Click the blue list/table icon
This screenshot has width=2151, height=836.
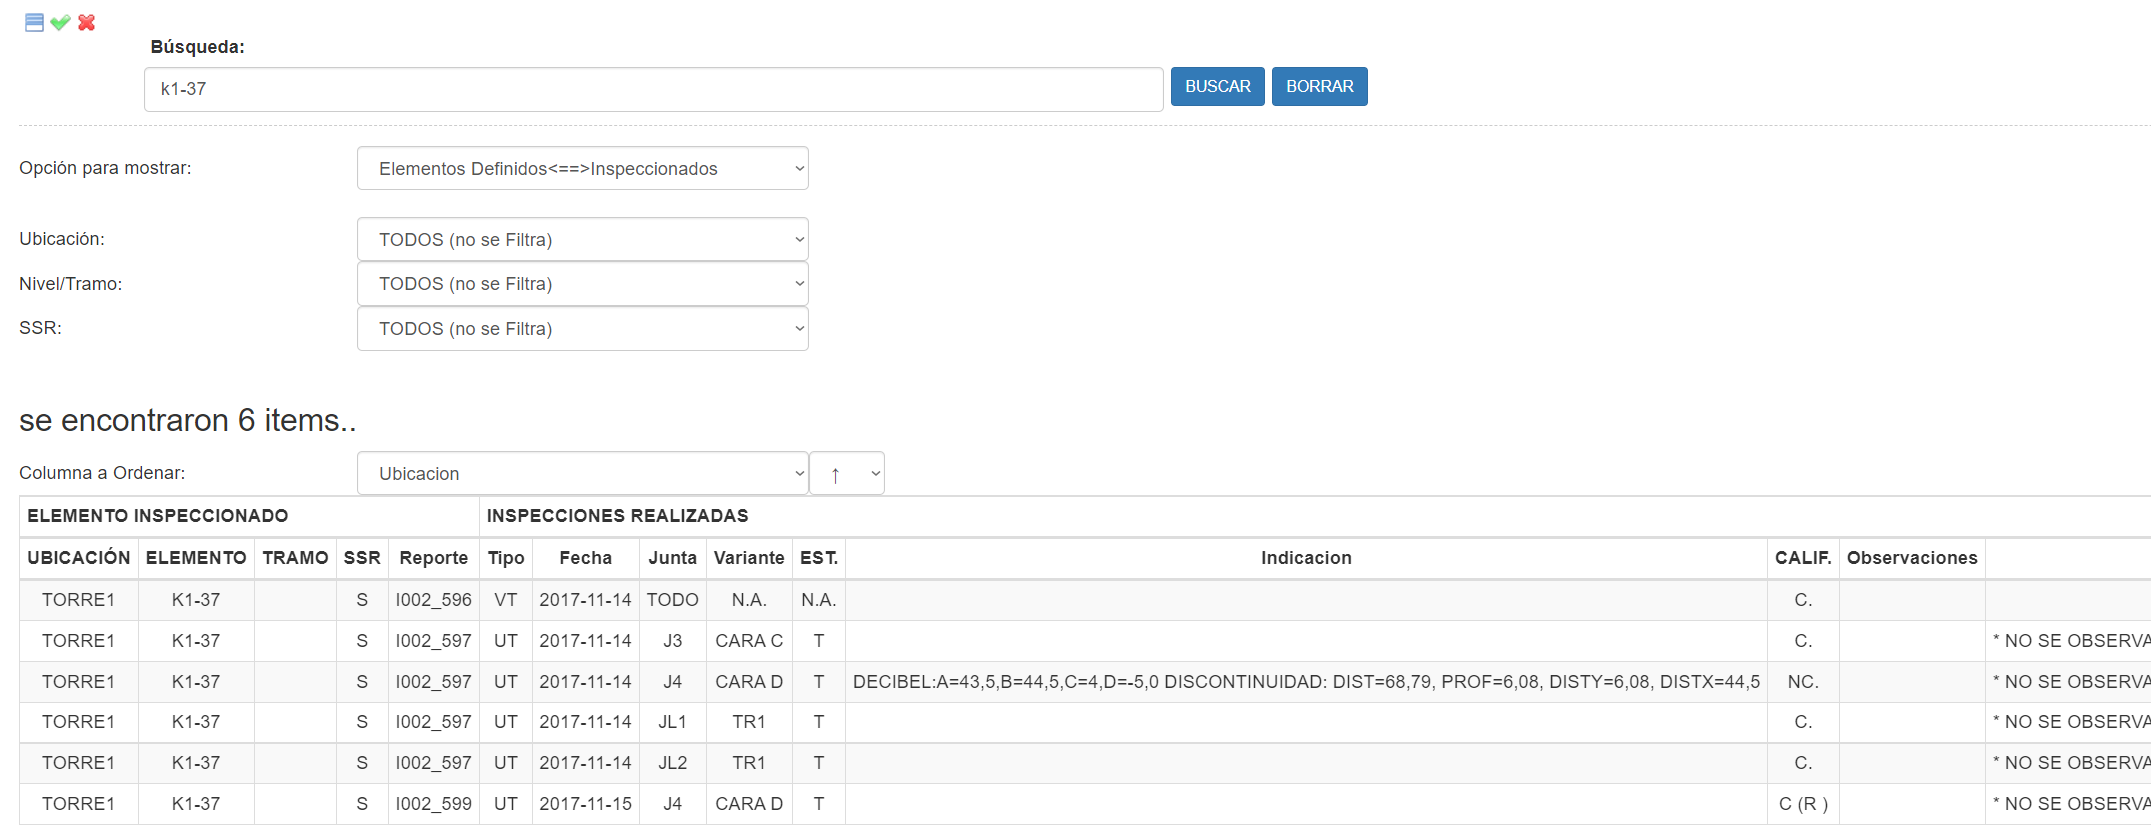34,23
